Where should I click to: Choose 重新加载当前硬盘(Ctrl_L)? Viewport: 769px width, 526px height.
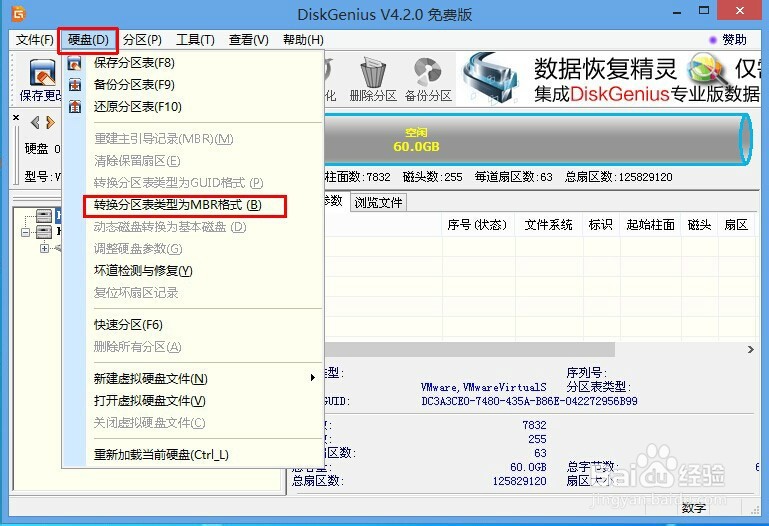(x=194, y=454)
